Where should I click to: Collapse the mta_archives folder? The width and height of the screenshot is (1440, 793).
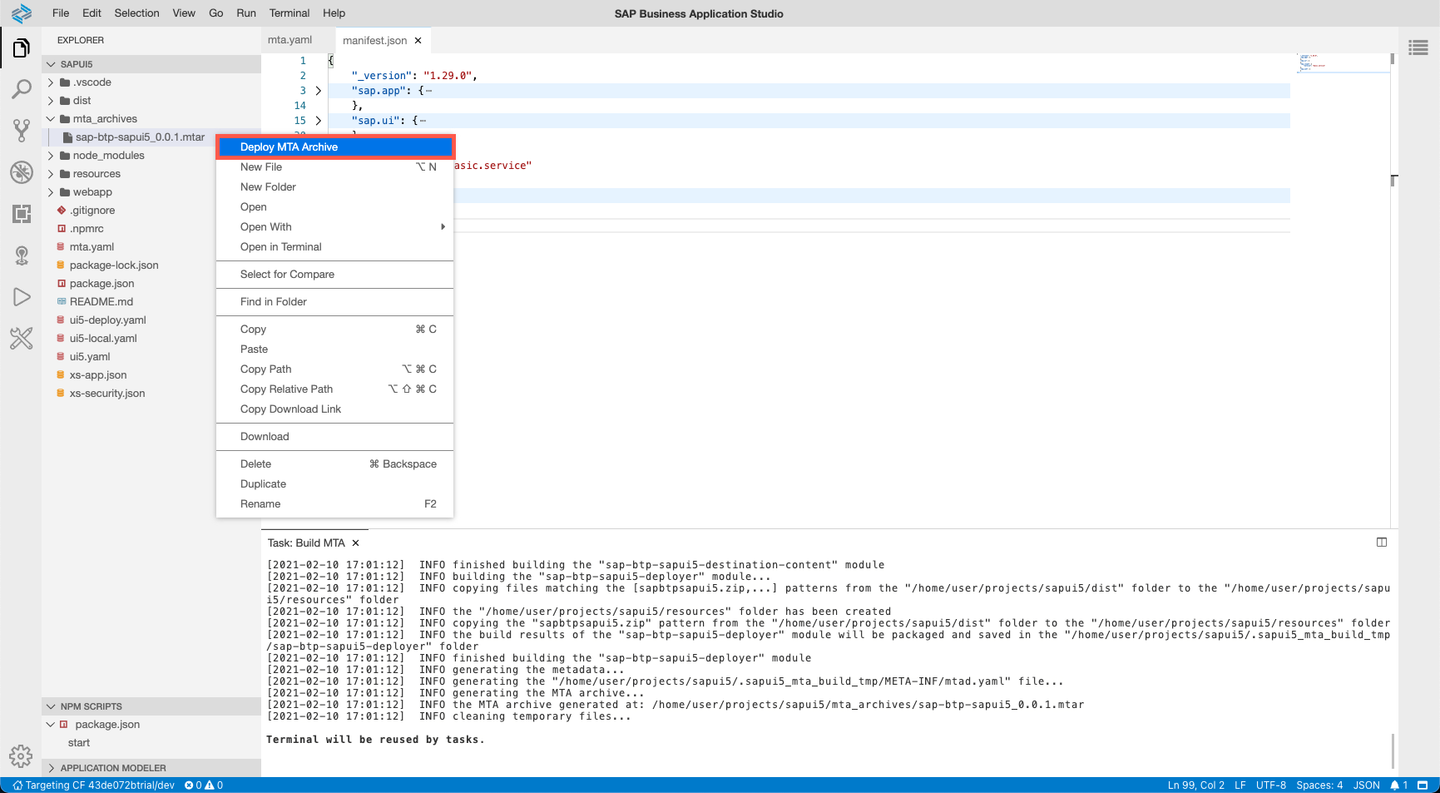click(x=51, y=119)
